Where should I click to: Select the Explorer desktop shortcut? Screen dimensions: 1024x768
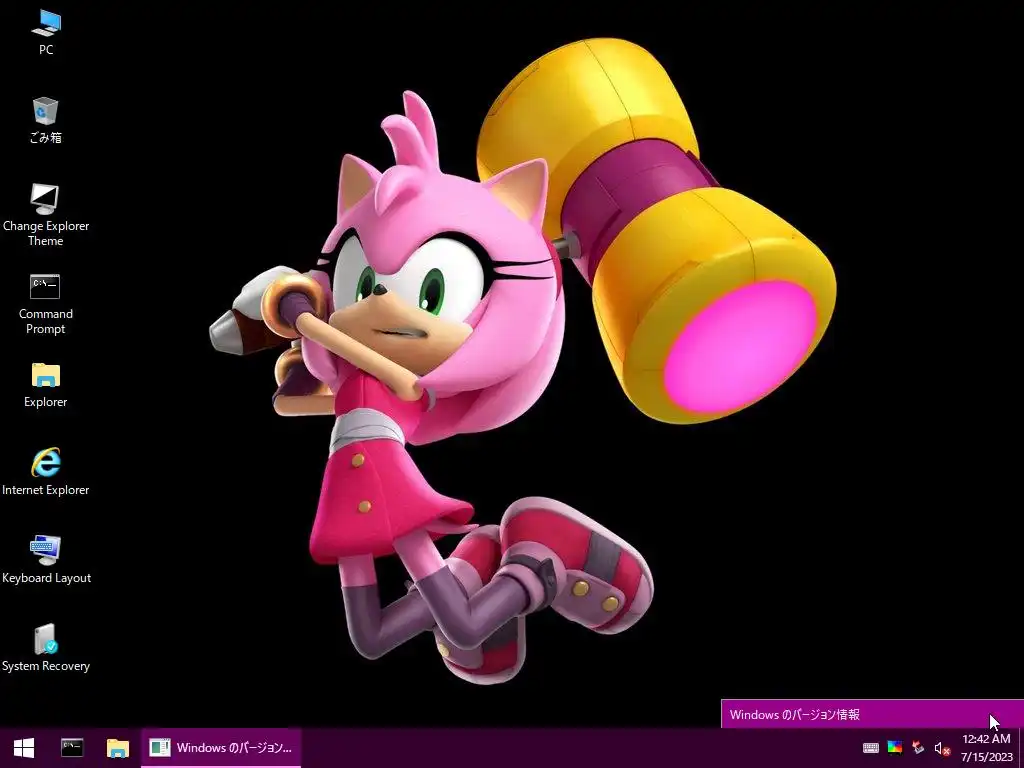pos(46,384)
